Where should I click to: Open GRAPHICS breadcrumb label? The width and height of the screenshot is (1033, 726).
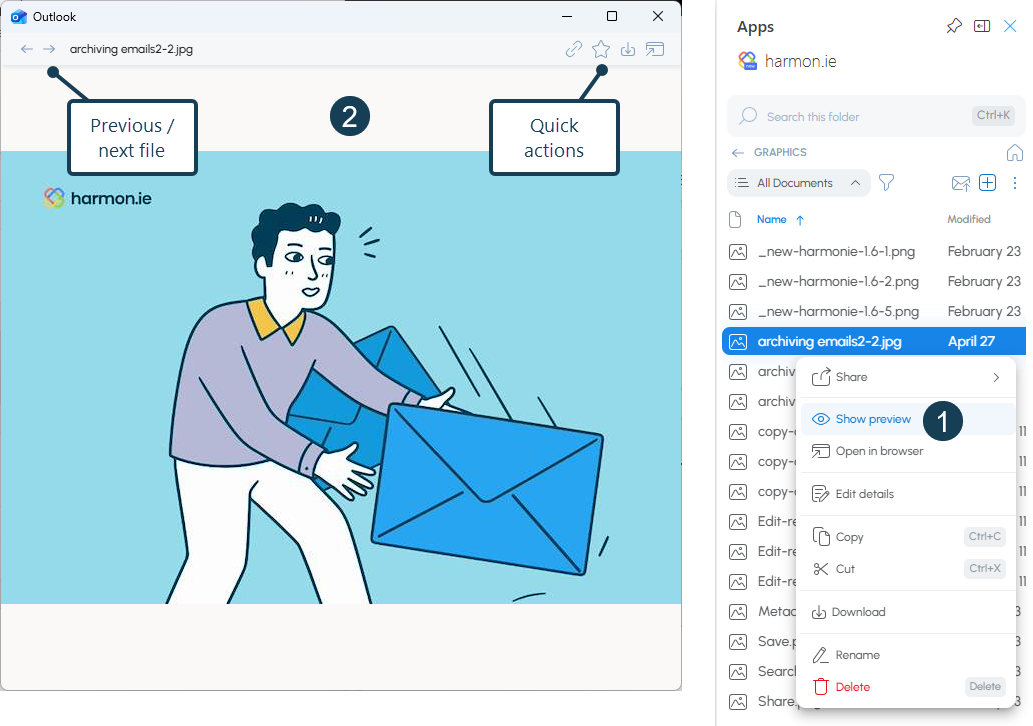(x=780, y=152)
